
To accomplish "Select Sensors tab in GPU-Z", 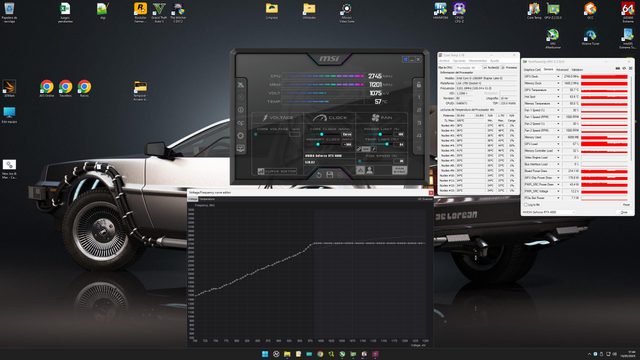I will coord(548,70).
